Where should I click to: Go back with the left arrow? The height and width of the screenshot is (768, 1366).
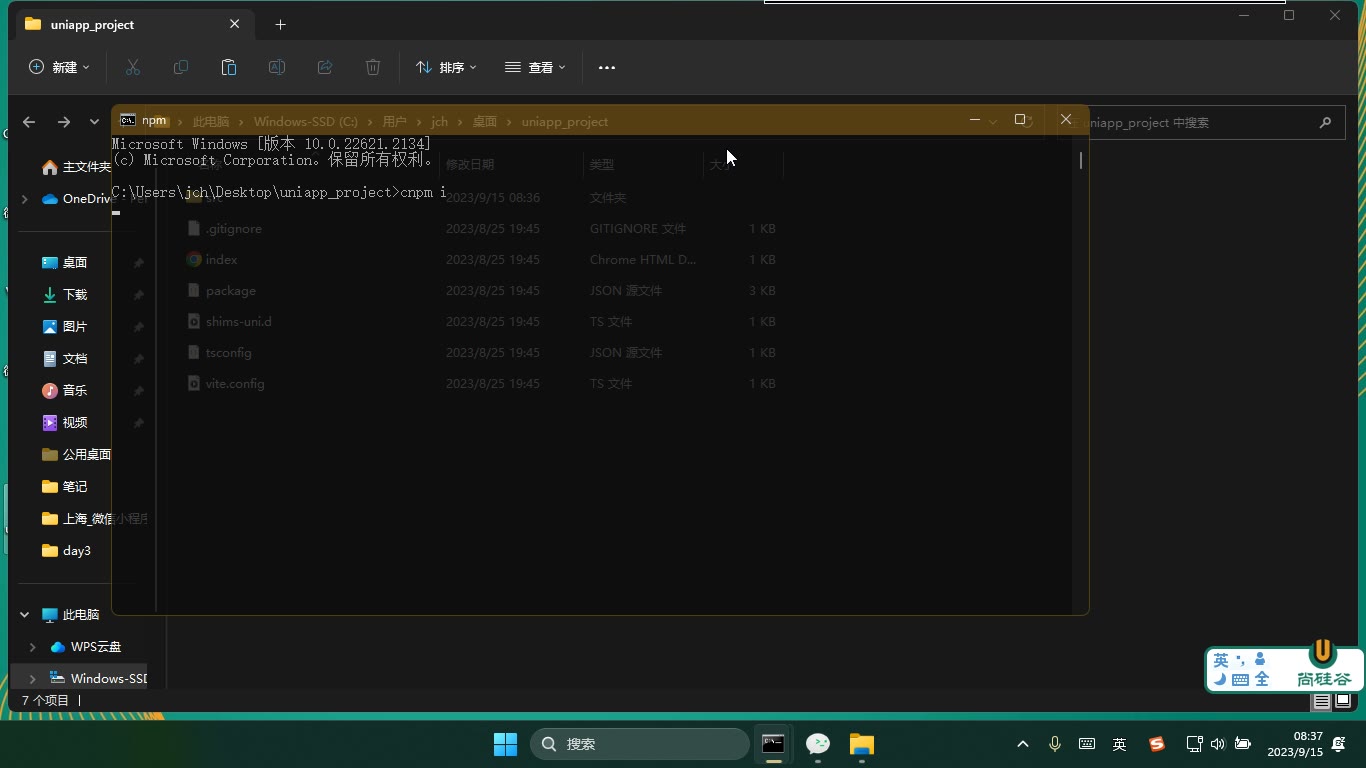coord(29,122)
